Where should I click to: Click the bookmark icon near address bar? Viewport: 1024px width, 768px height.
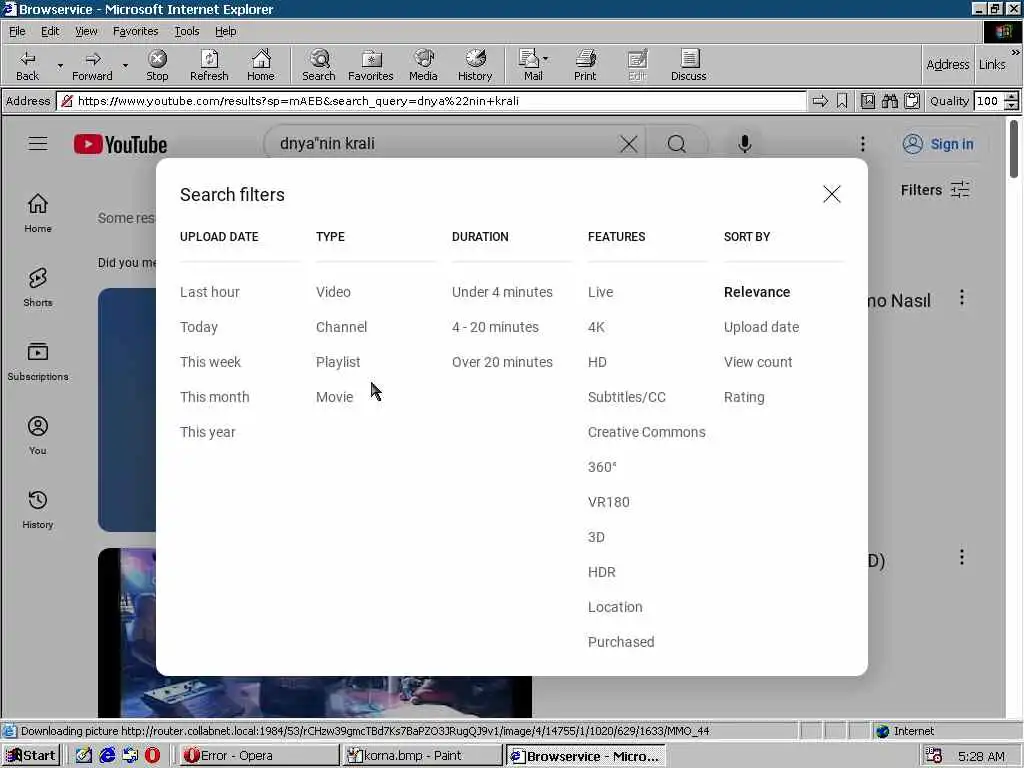pos(842,101)
